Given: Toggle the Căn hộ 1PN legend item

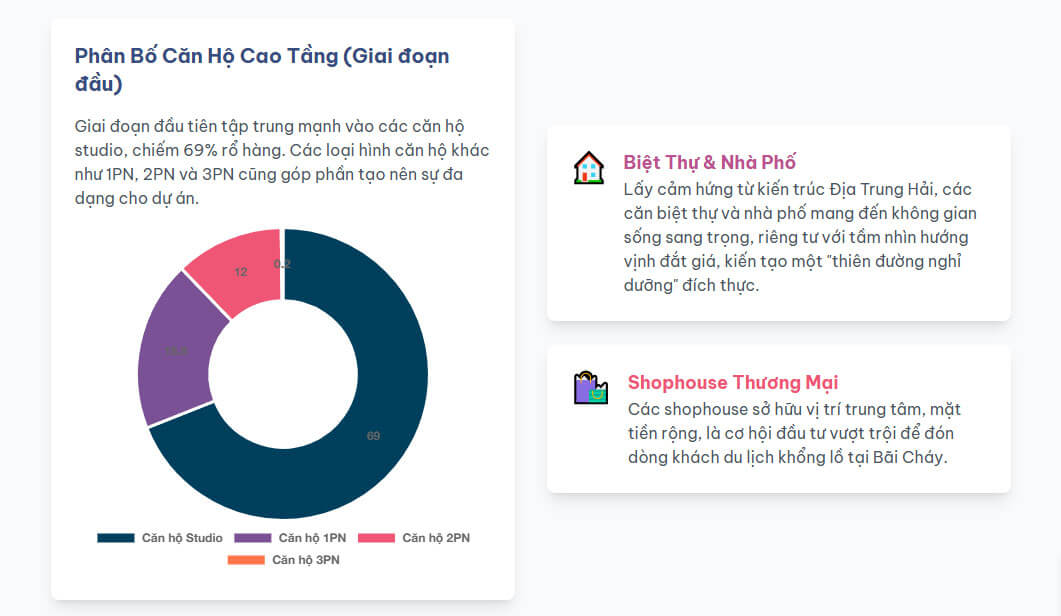Looking at the screenshot, I should [290, 538].
